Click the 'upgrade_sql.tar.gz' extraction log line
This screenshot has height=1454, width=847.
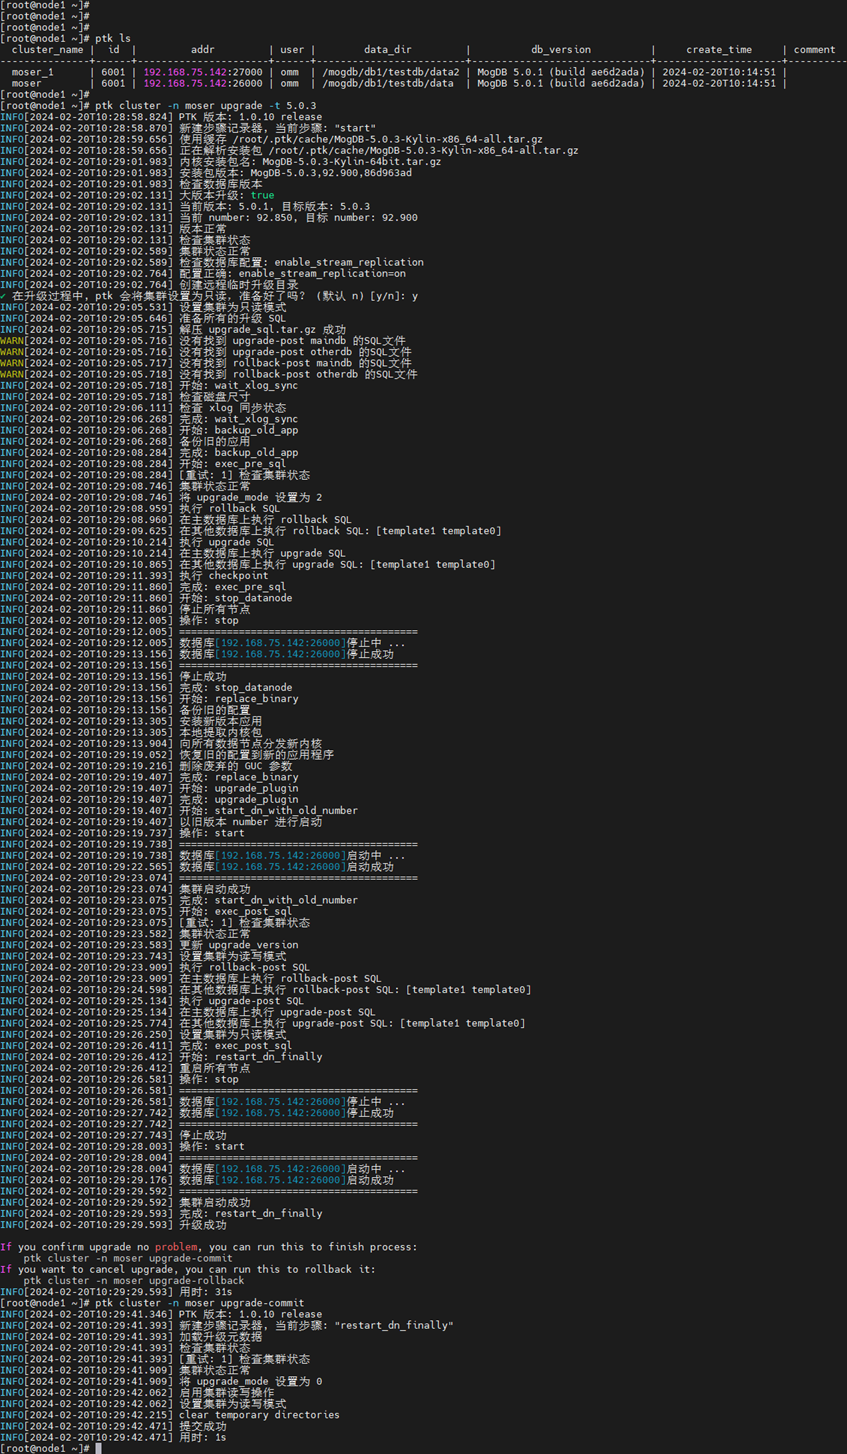tap(262, 330)
